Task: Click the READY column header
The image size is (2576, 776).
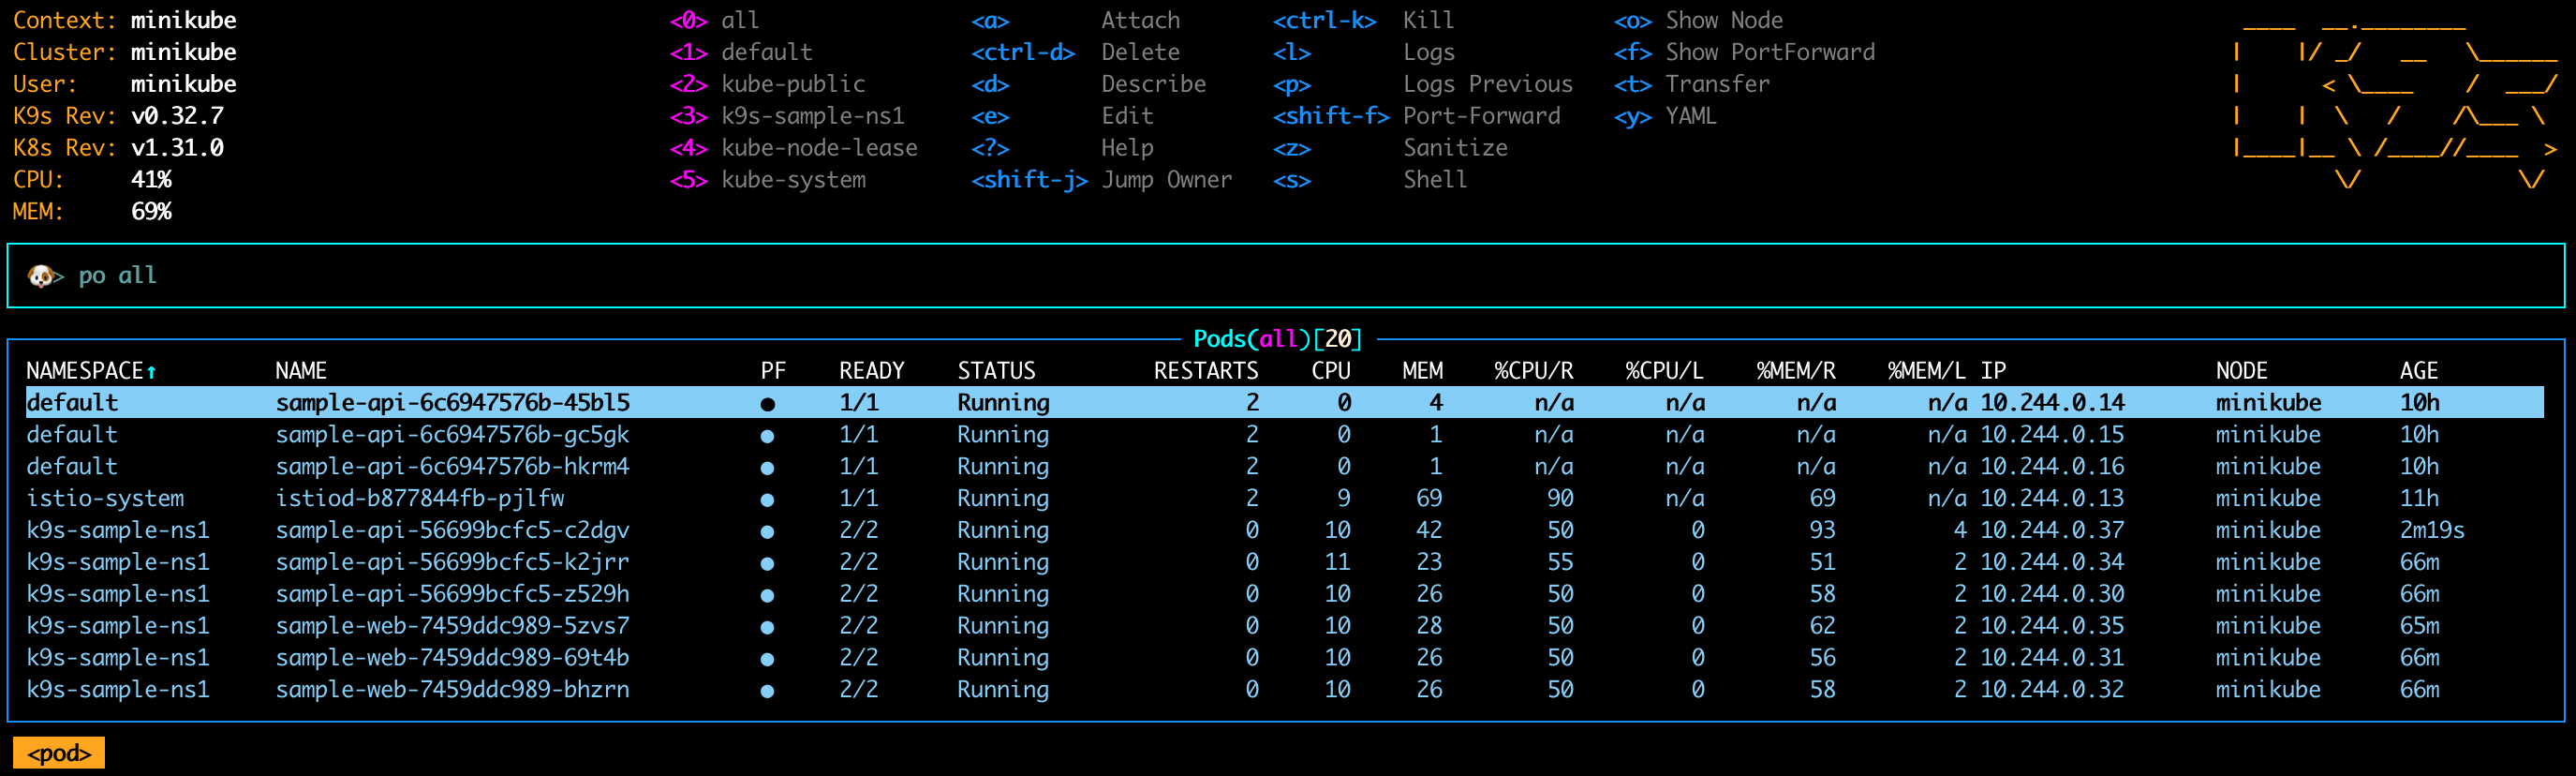Action: (x=871, y=371)
